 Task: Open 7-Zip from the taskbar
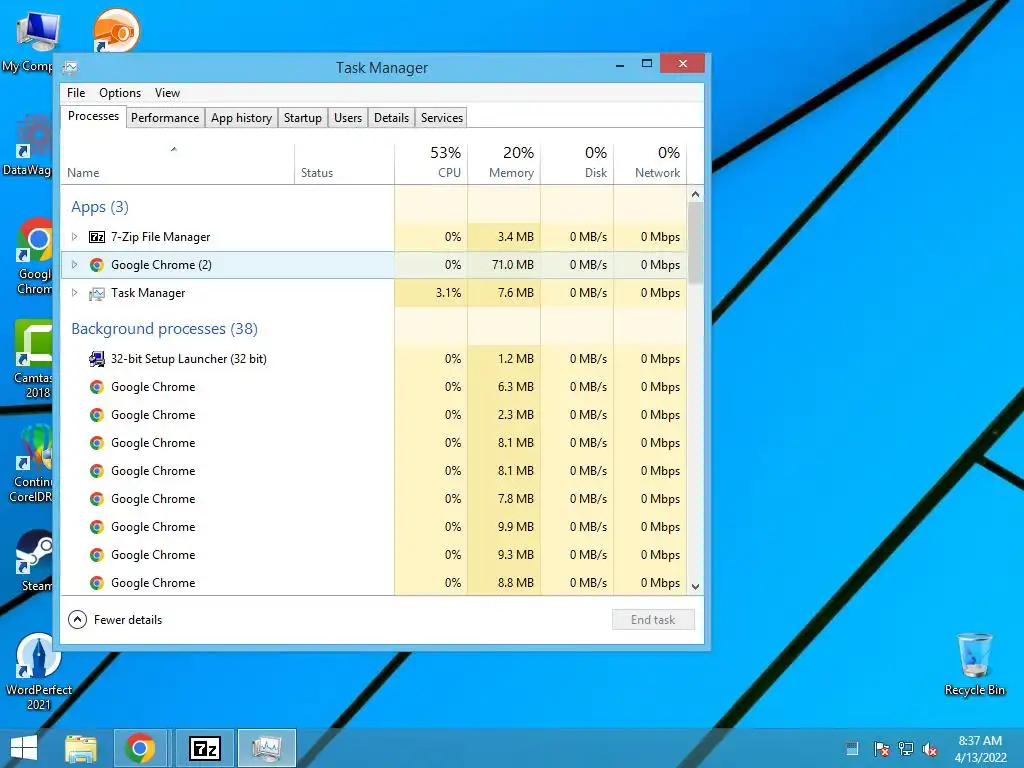(x=204, y=748)
